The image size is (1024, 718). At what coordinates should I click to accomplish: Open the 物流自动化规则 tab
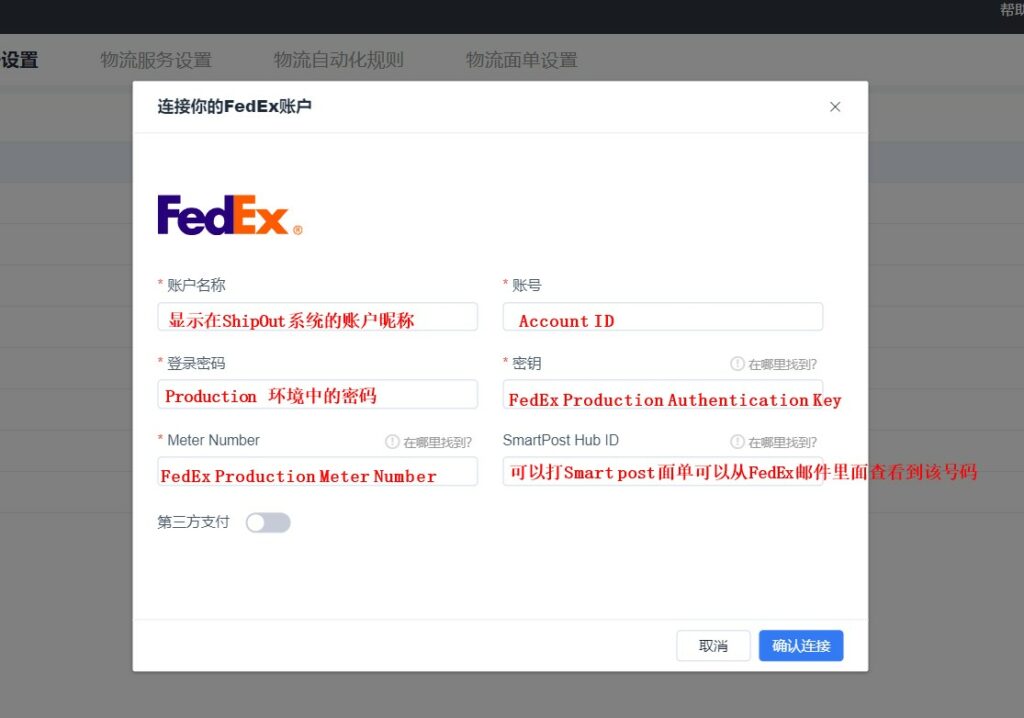point(337,60)
